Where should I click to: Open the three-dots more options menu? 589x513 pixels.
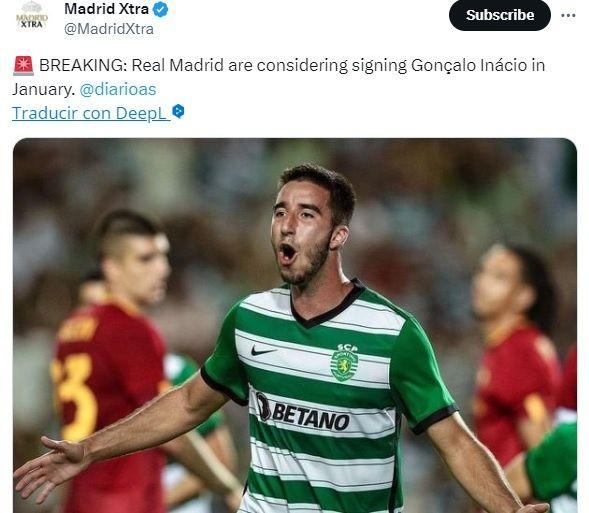click(x=568, y=15)
